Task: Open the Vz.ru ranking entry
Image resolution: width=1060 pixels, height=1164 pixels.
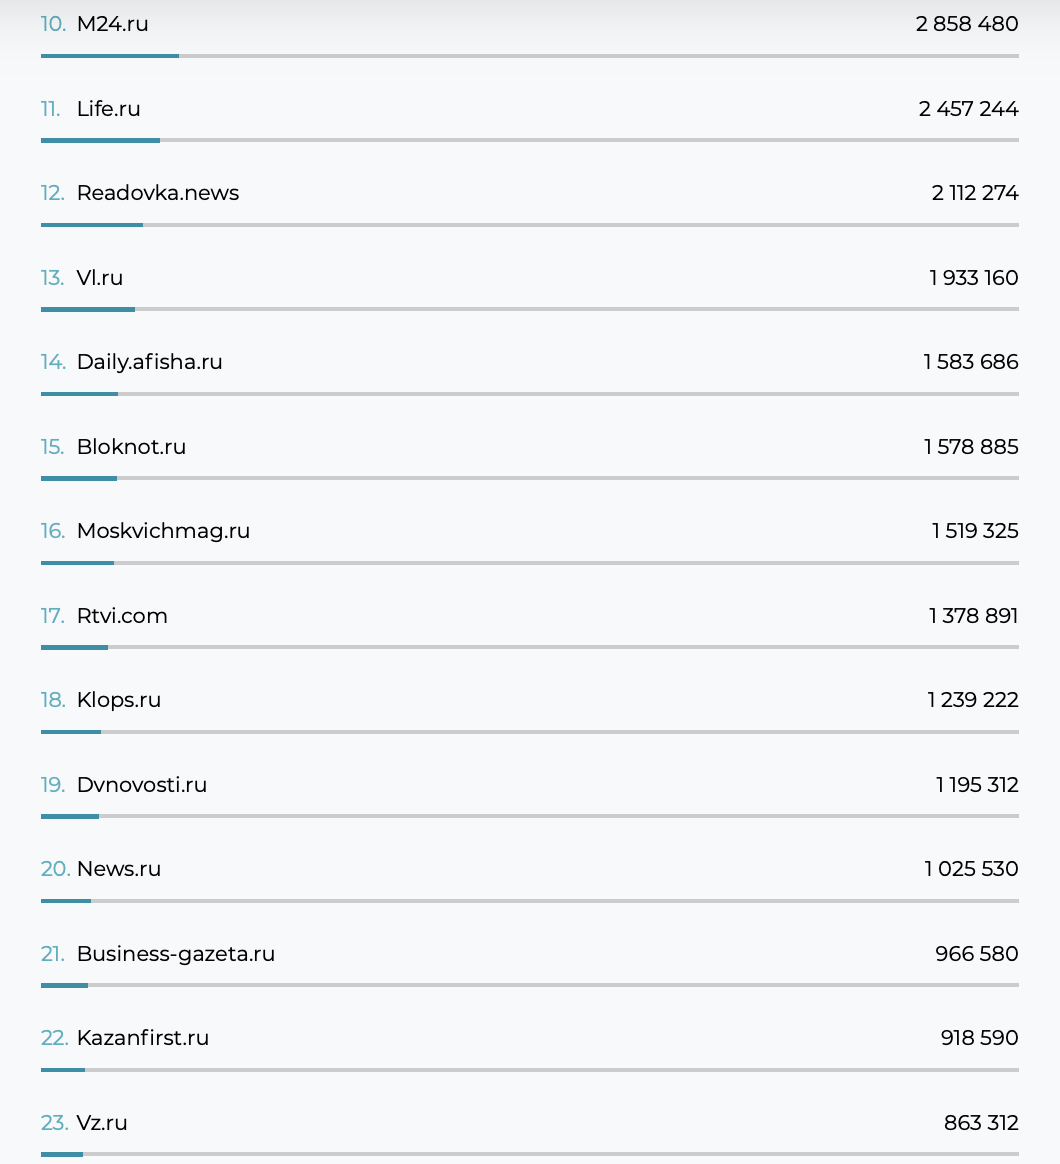Action: pyautogui.click(x=102, y=1123)
